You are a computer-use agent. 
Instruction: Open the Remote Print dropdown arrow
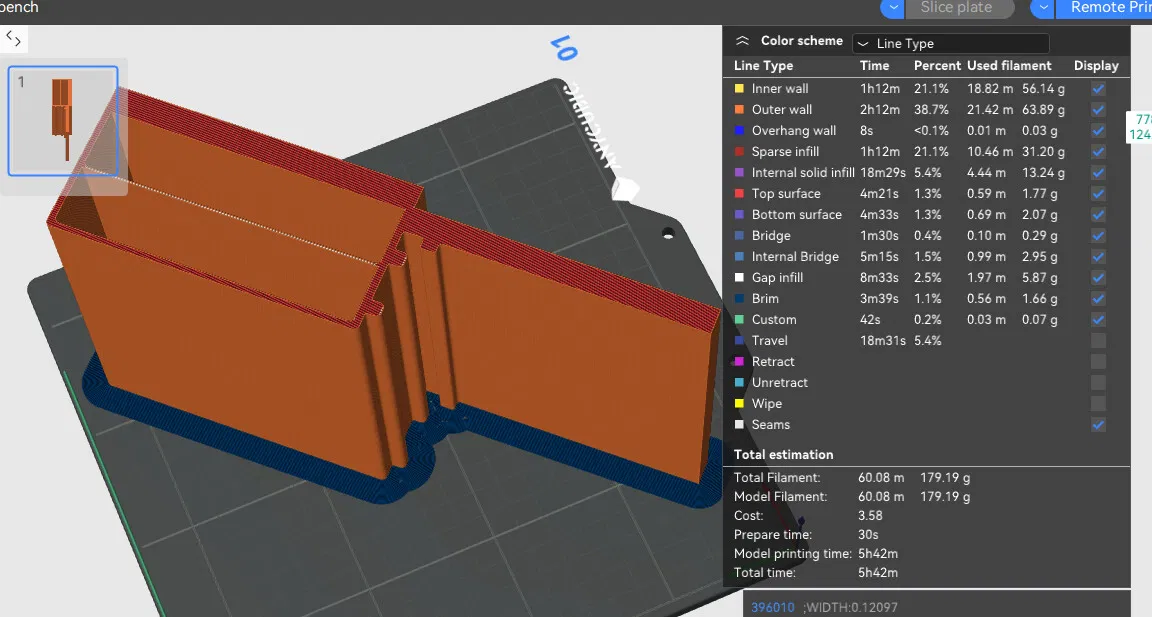click(x=1041, y=9)
